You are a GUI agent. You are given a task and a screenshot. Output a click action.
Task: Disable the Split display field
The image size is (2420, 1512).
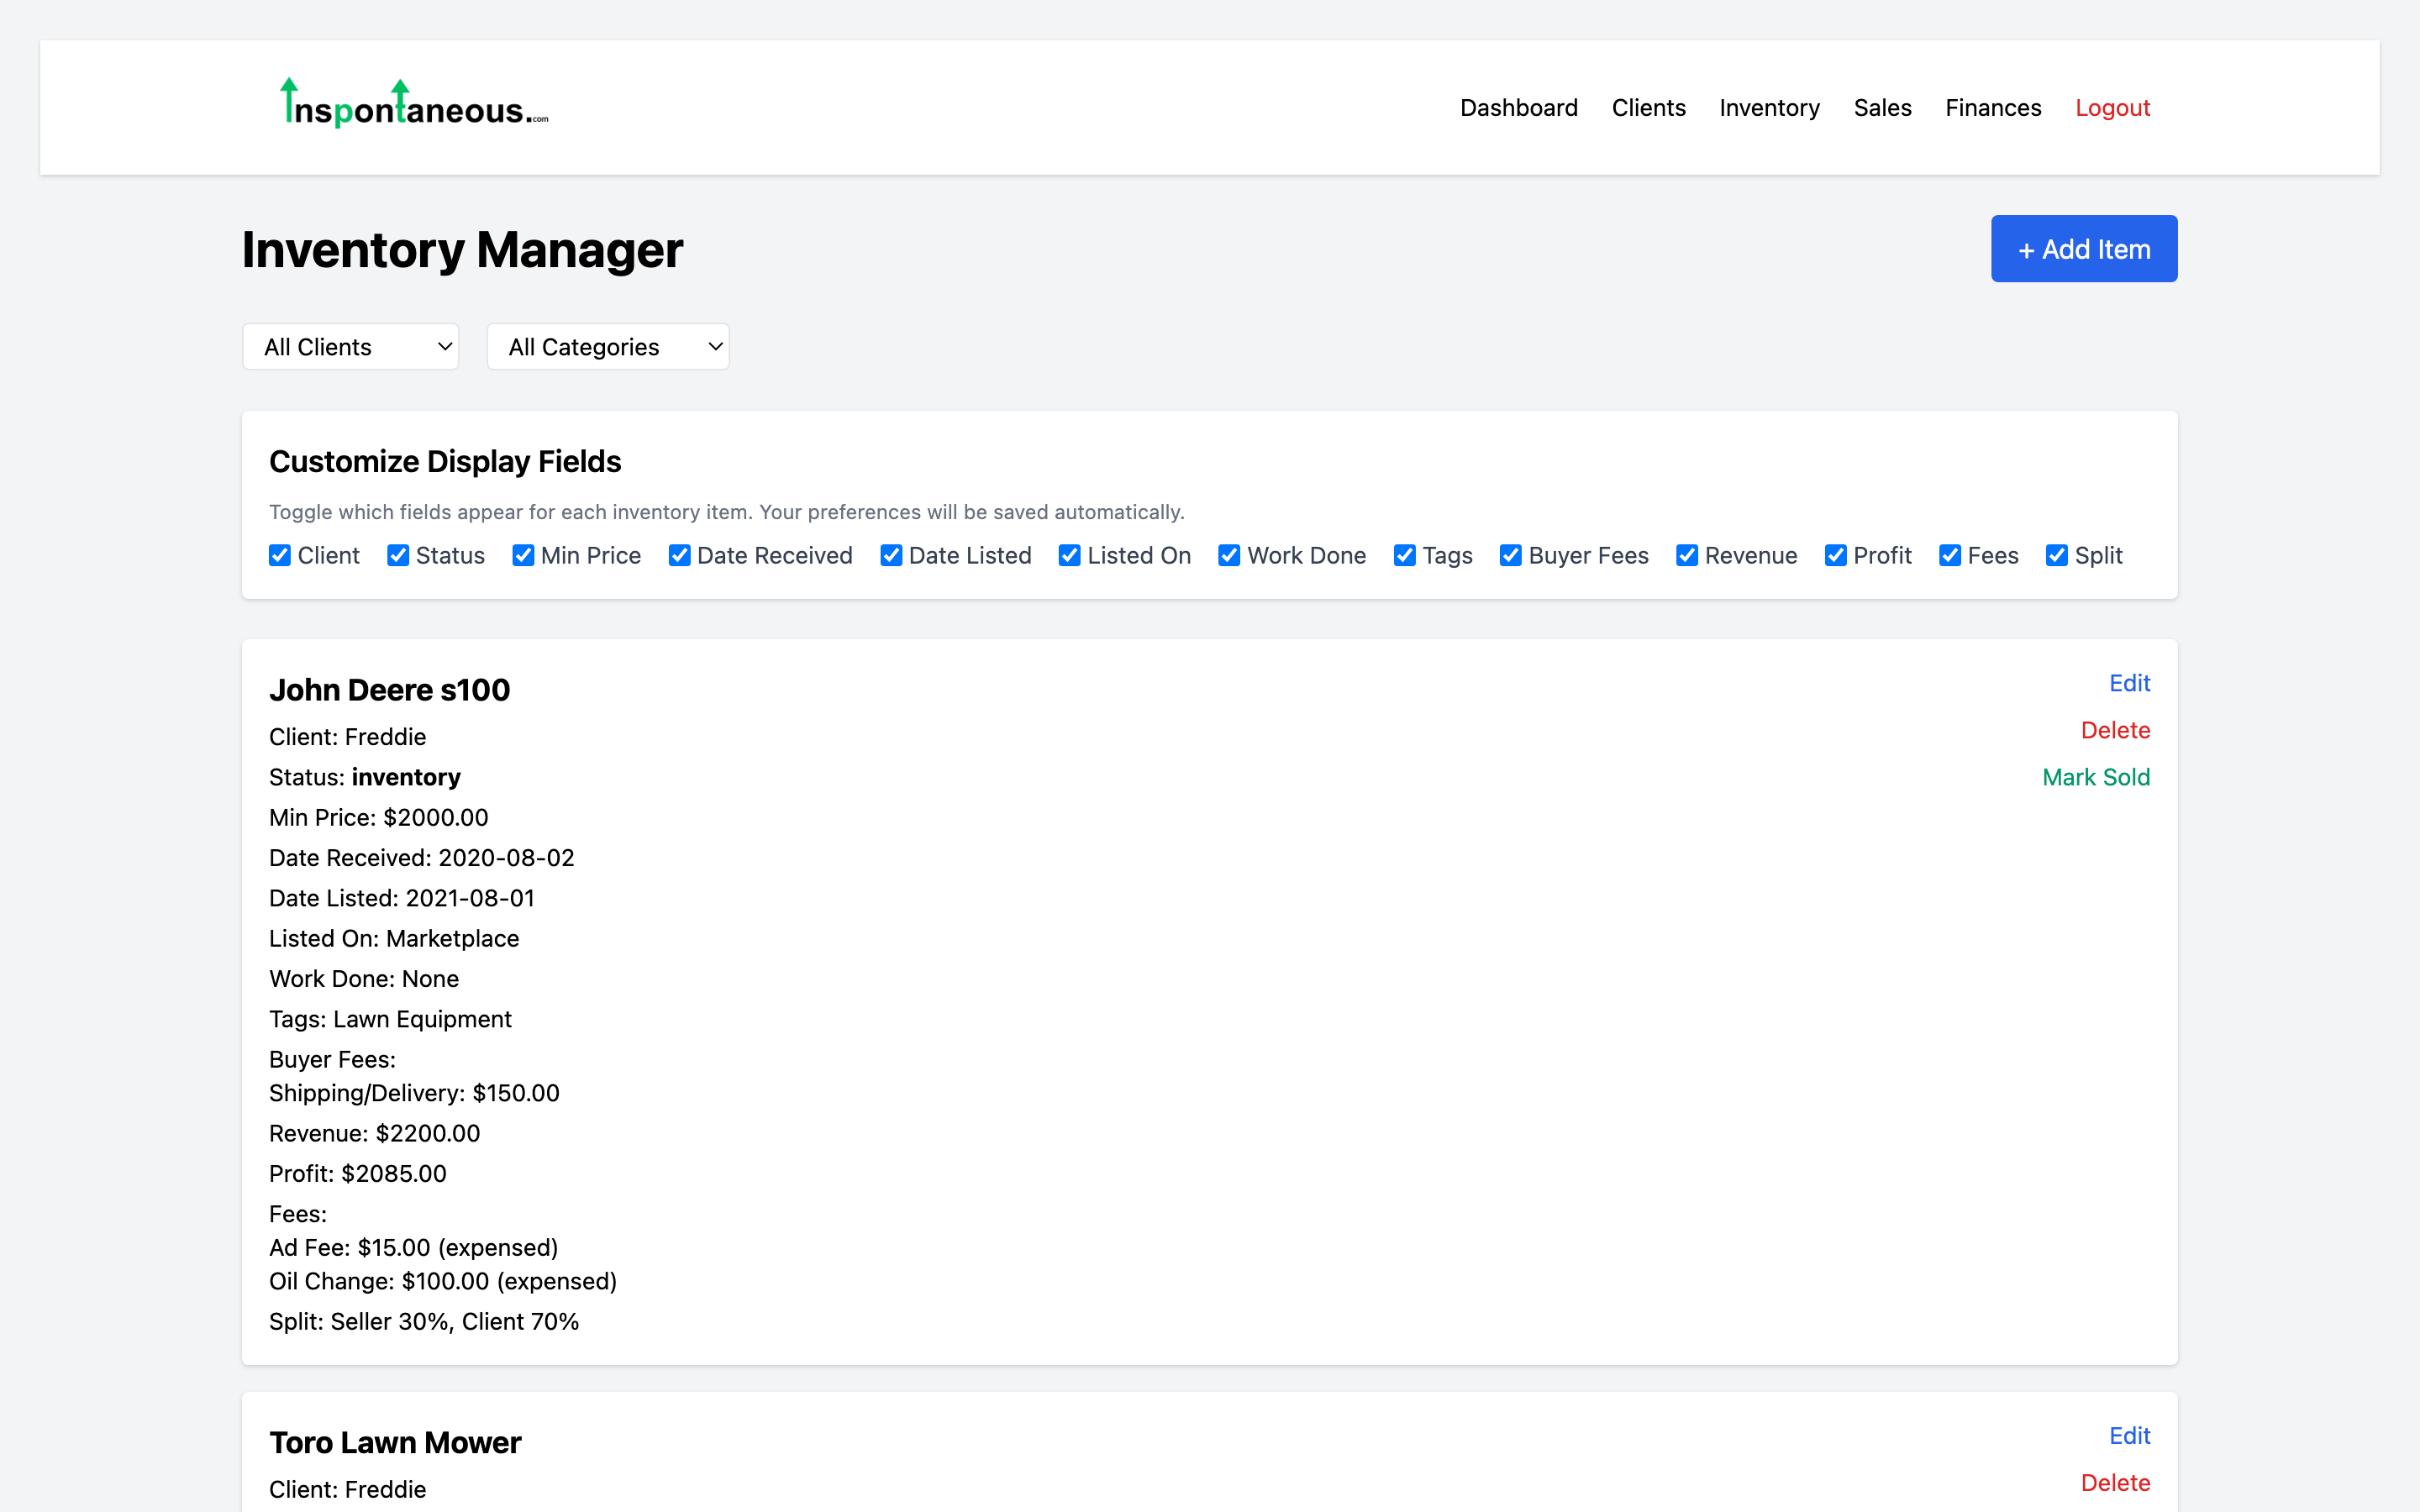[2056, 555]
